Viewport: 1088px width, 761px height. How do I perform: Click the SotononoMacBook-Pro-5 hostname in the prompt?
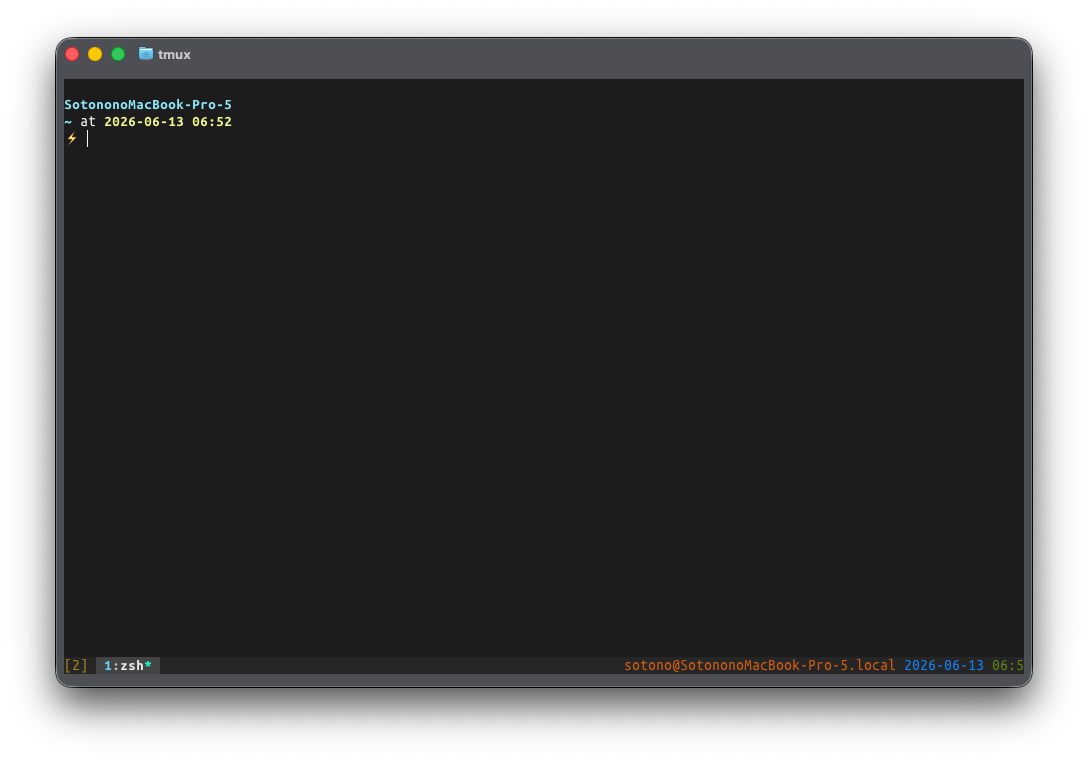pyautogui.click(x=148, y=105)
